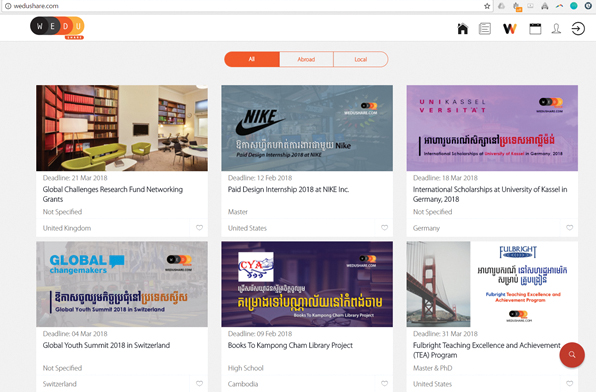
Task: Select the All filter tab
Action: click(252, 59)
